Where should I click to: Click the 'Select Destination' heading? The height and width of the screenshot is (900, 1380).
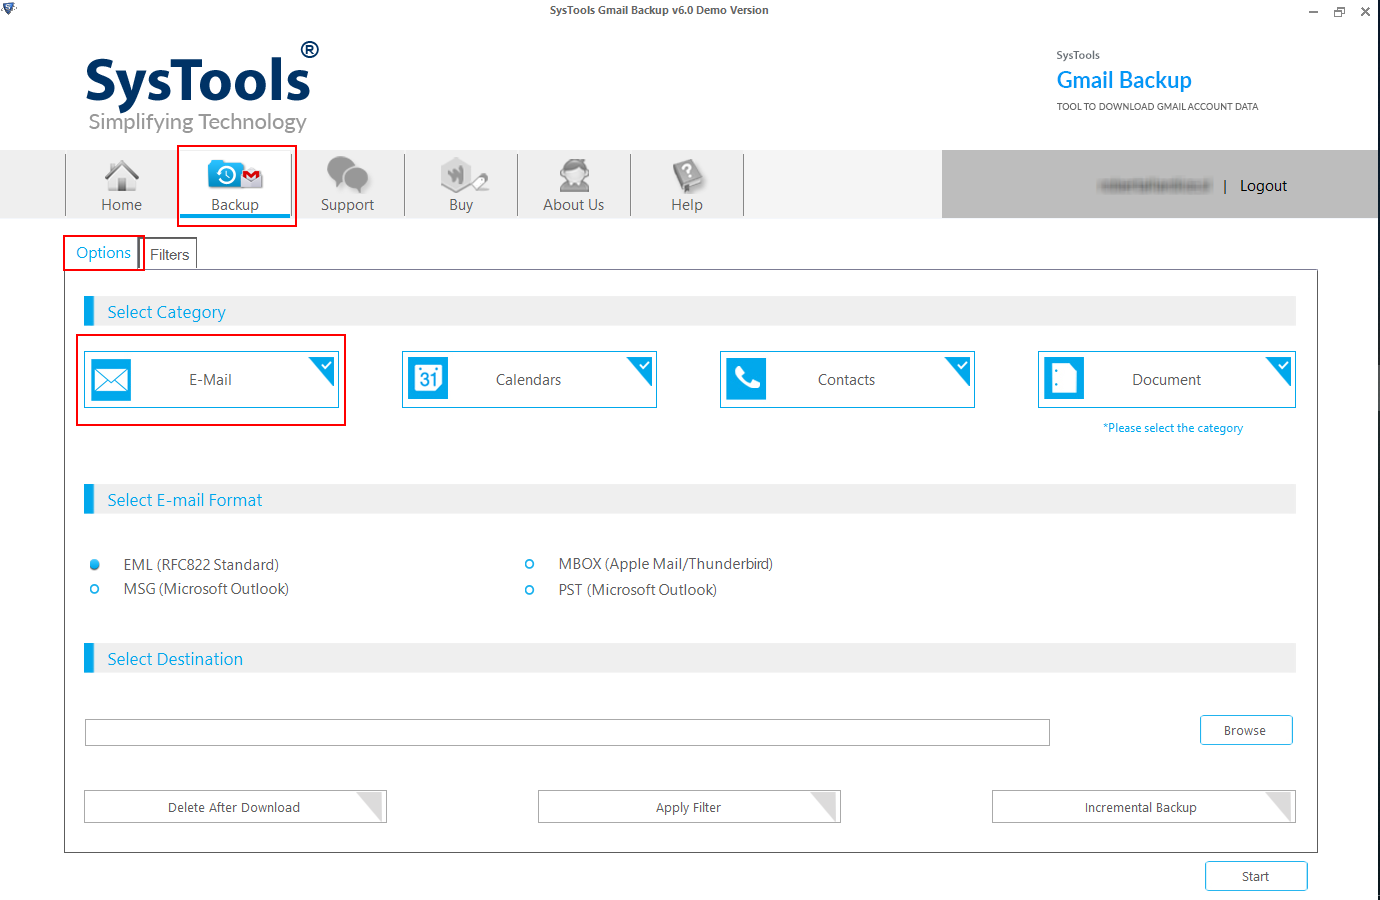click(175, 659)
